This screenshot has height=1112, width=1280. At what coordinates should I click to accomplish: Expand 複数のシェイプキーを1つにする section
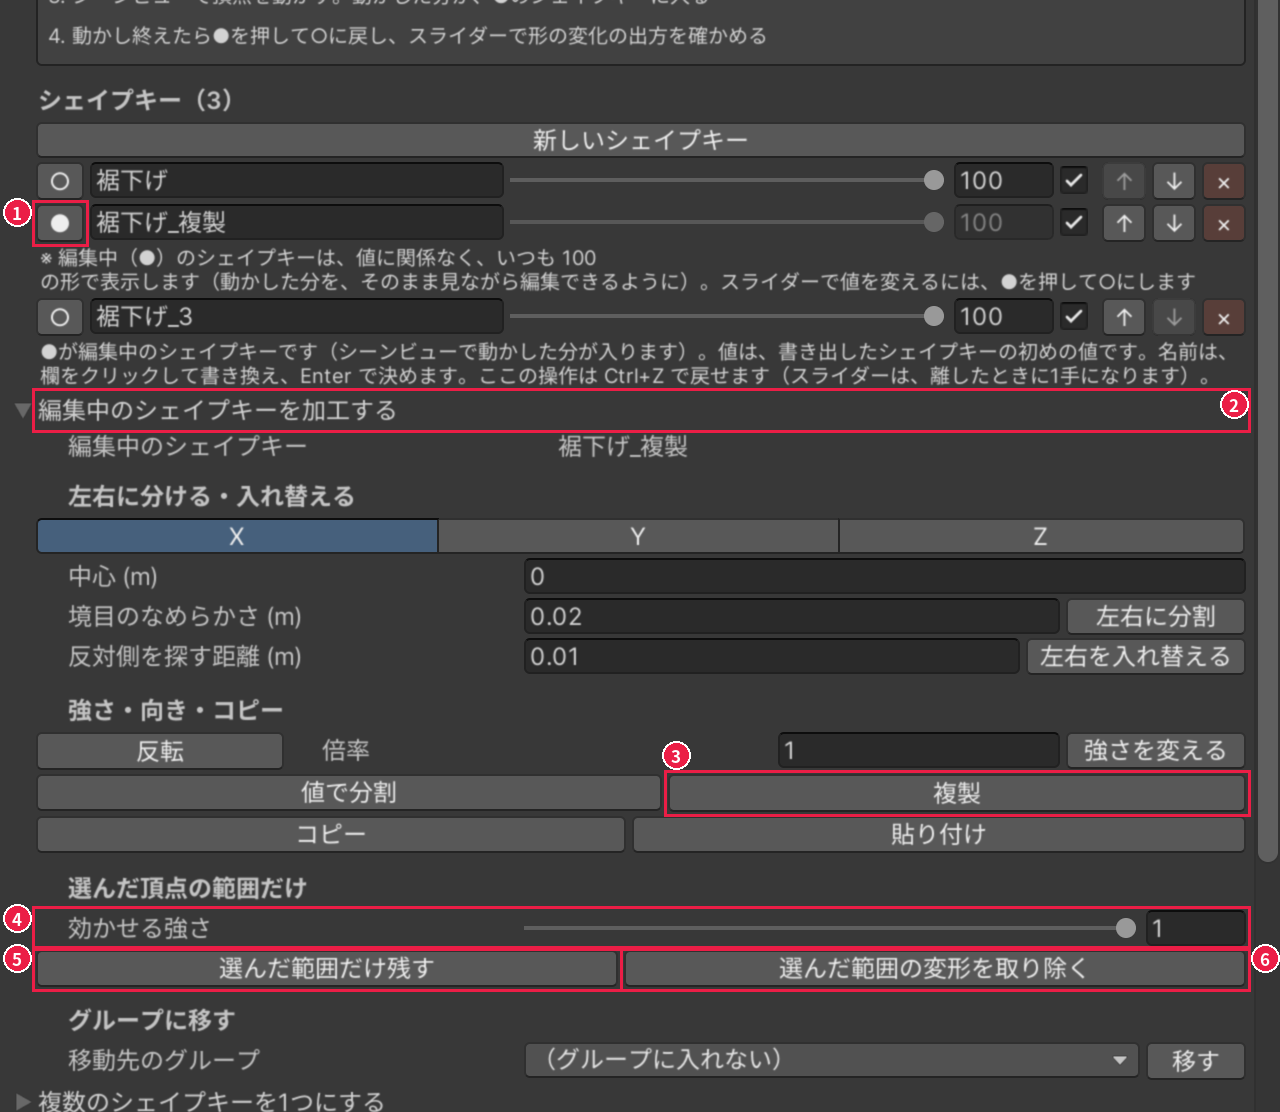[24, 1102]
